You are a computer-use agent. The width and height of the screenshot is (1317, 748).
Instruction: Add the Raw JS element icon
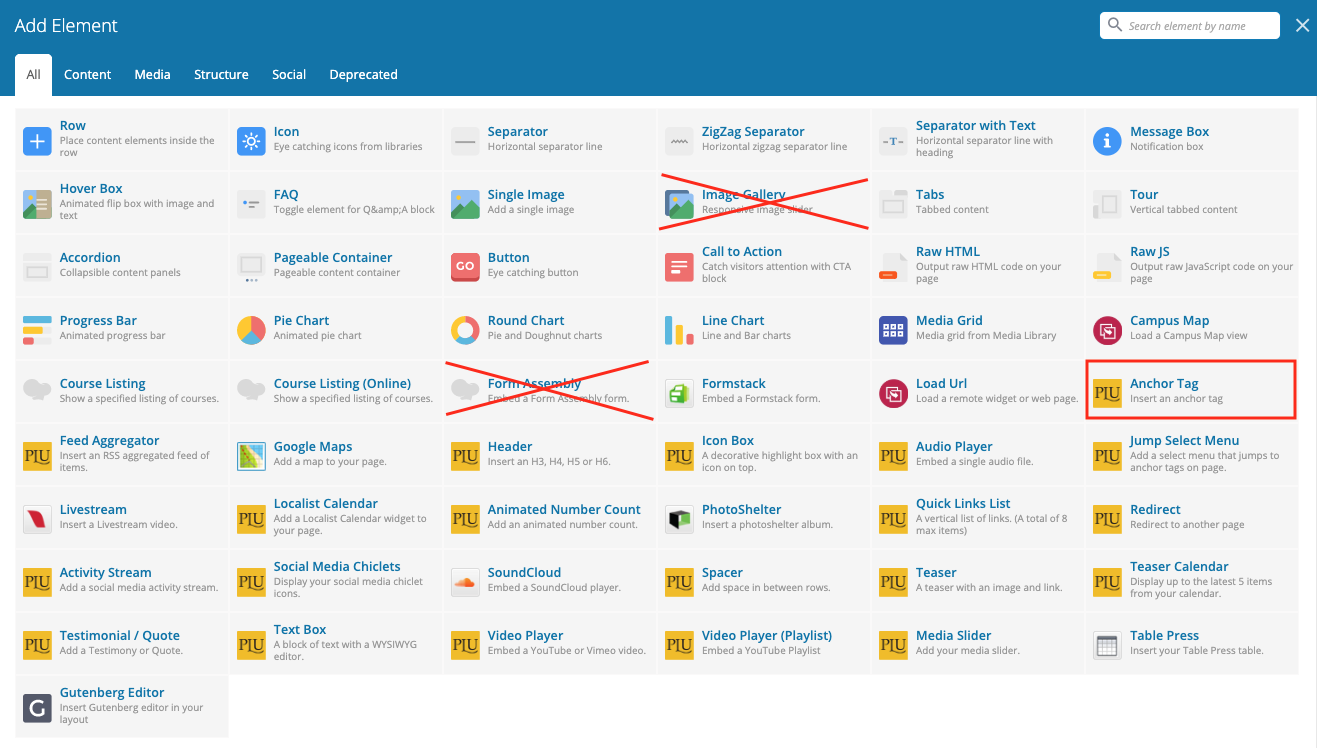[1107, 267]
